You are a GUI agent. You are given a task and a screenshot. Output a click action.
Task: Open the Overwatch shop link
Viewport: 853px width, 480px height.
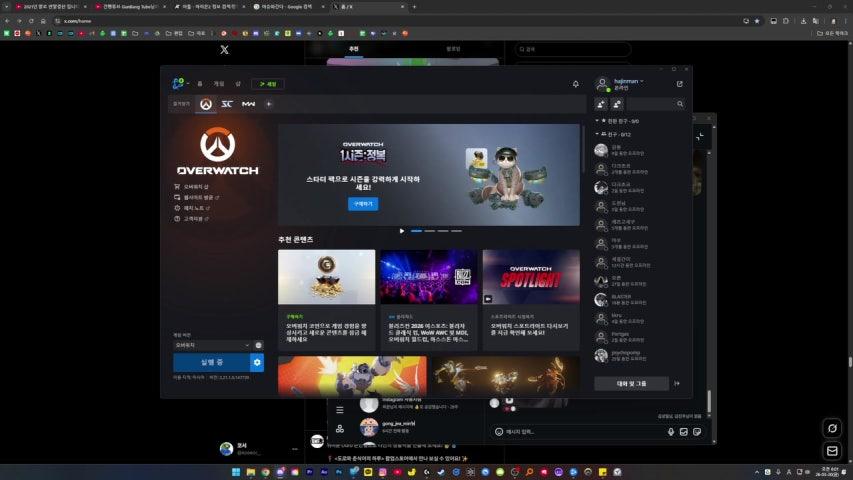point(191,187)
